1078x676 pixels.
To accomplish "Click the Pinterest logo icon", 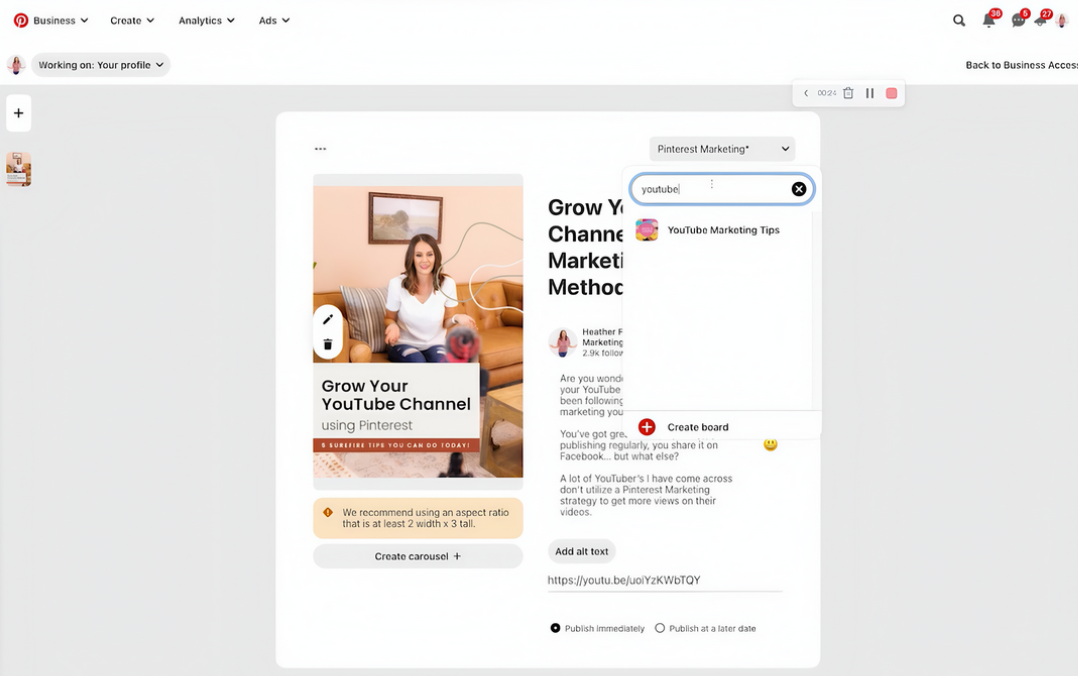I will point(21,20).
